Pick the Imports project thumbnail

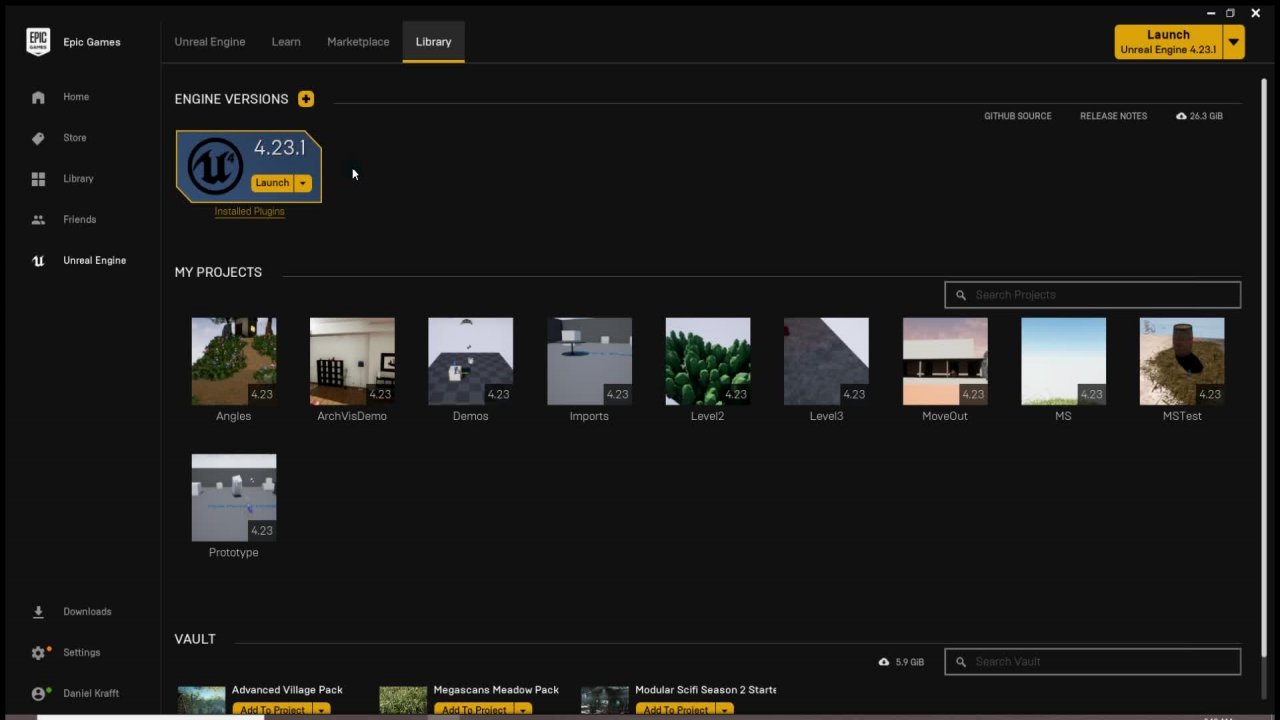589,361
